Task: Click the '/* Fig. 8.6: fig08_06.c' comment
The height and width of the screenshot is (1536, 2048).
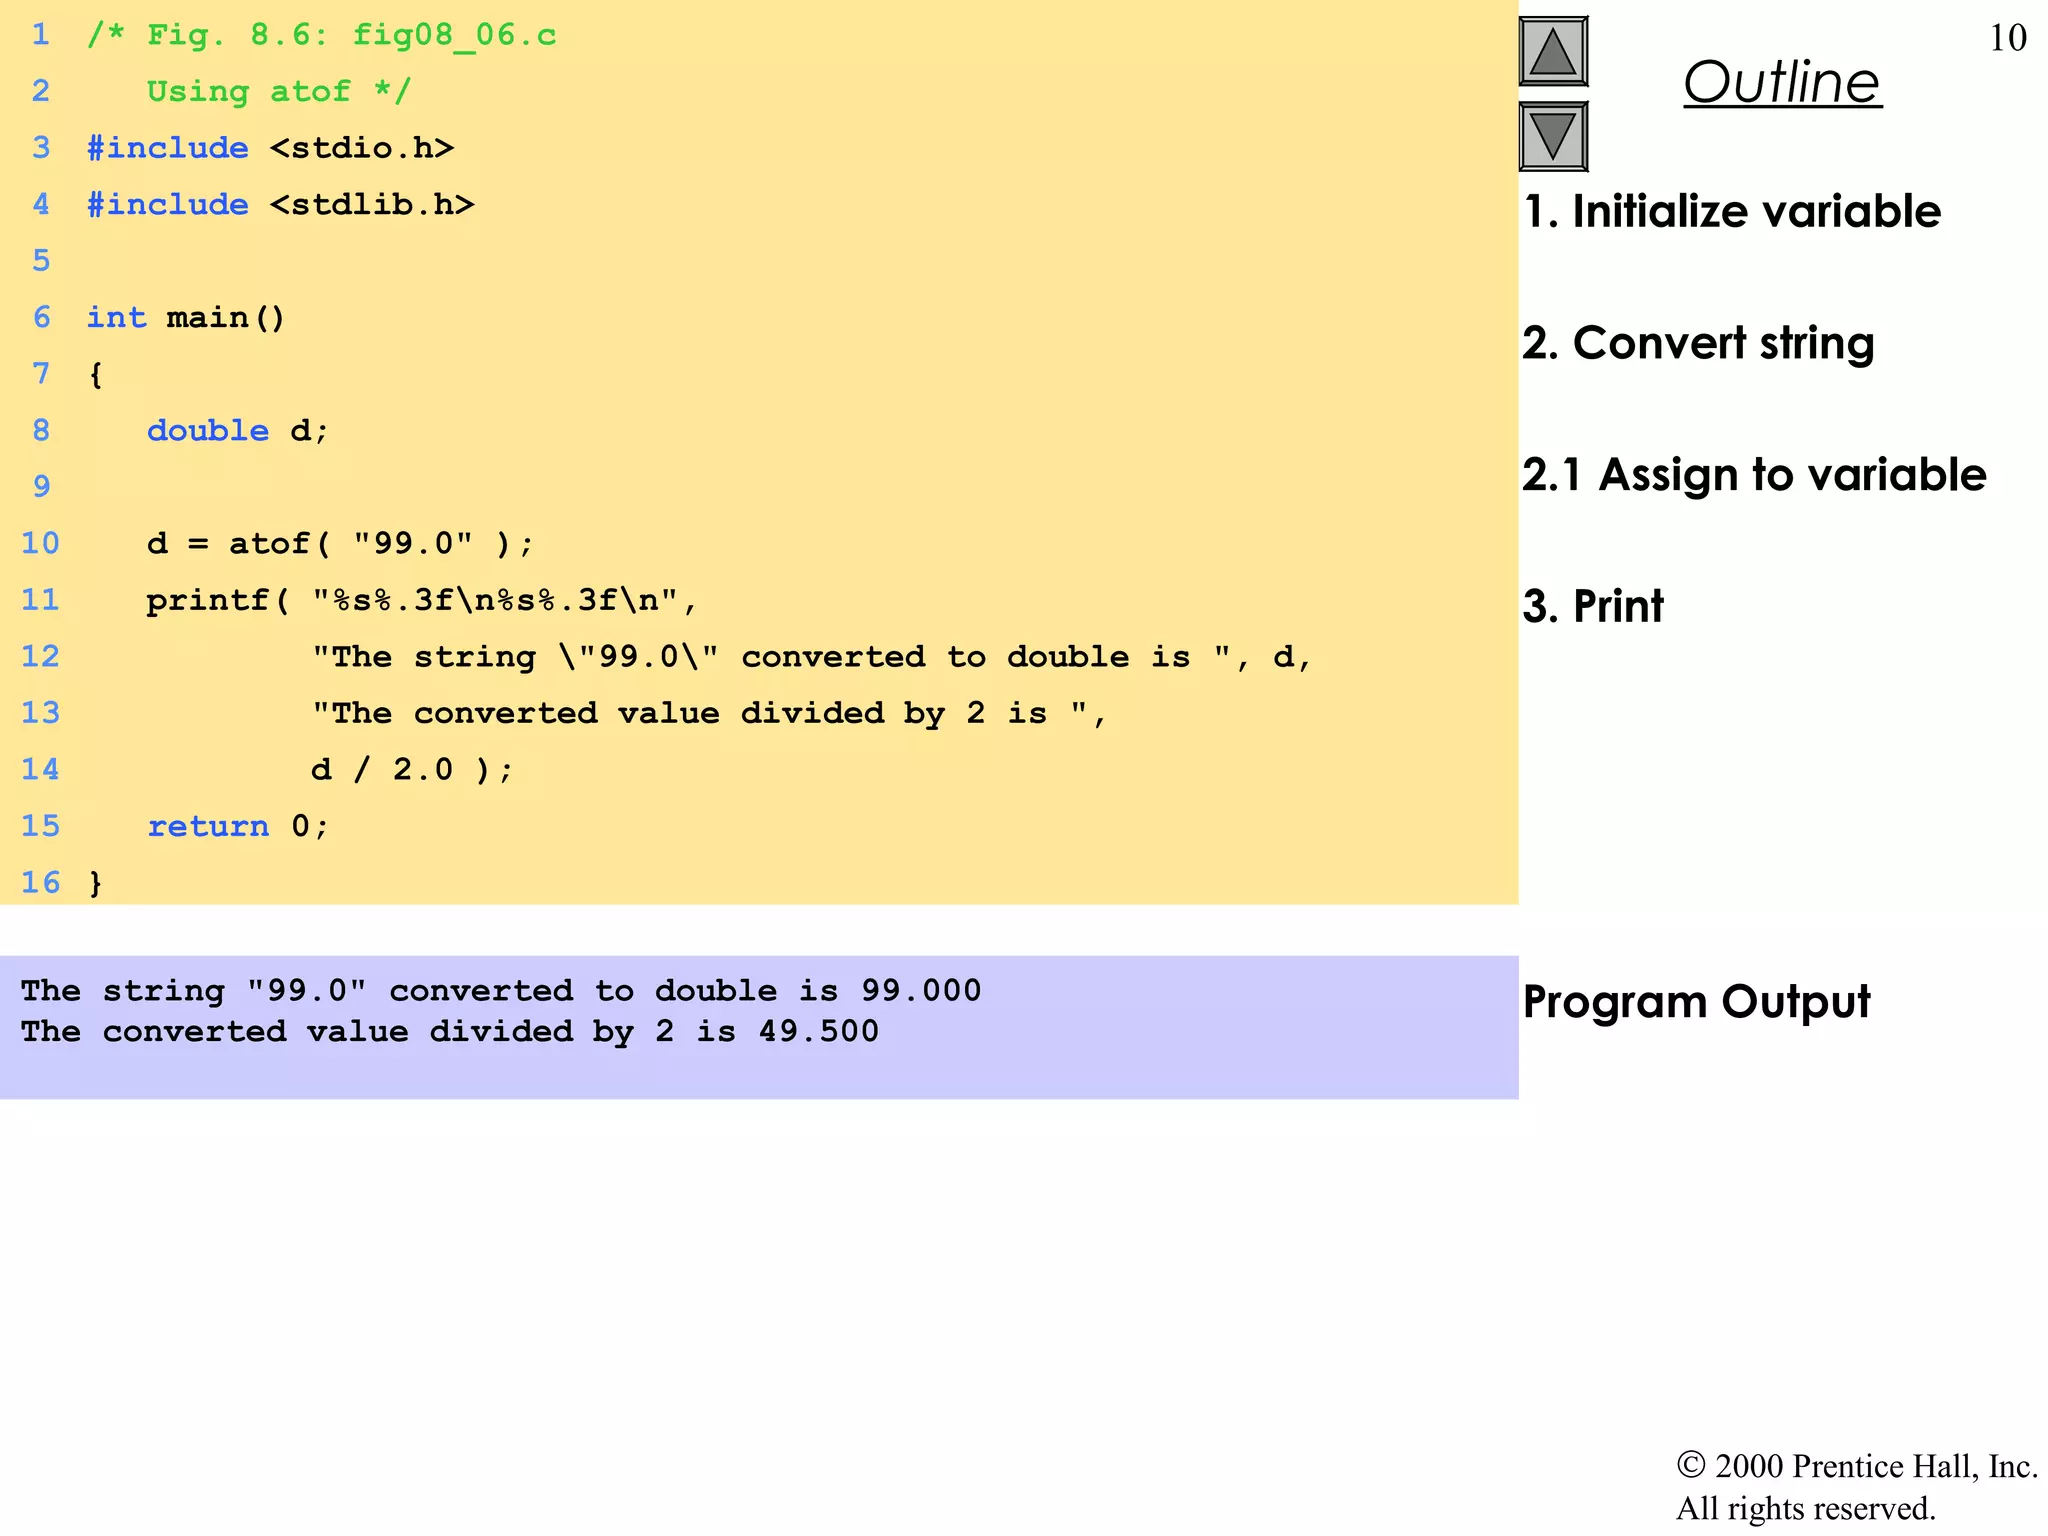Action: click(x=321, y=35)
